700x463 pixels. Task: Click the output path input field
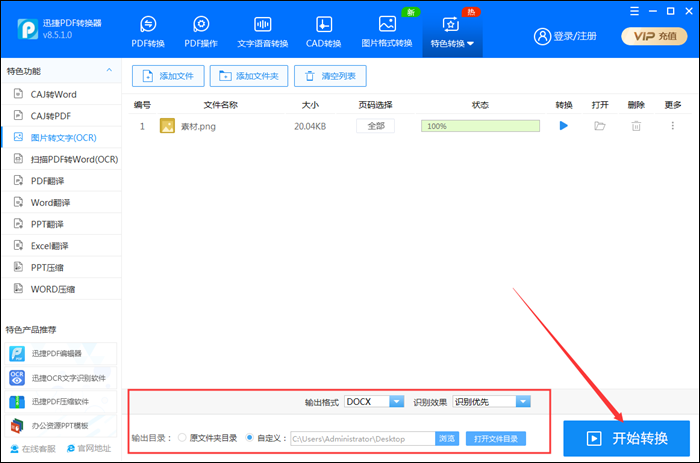coord(361,438)
